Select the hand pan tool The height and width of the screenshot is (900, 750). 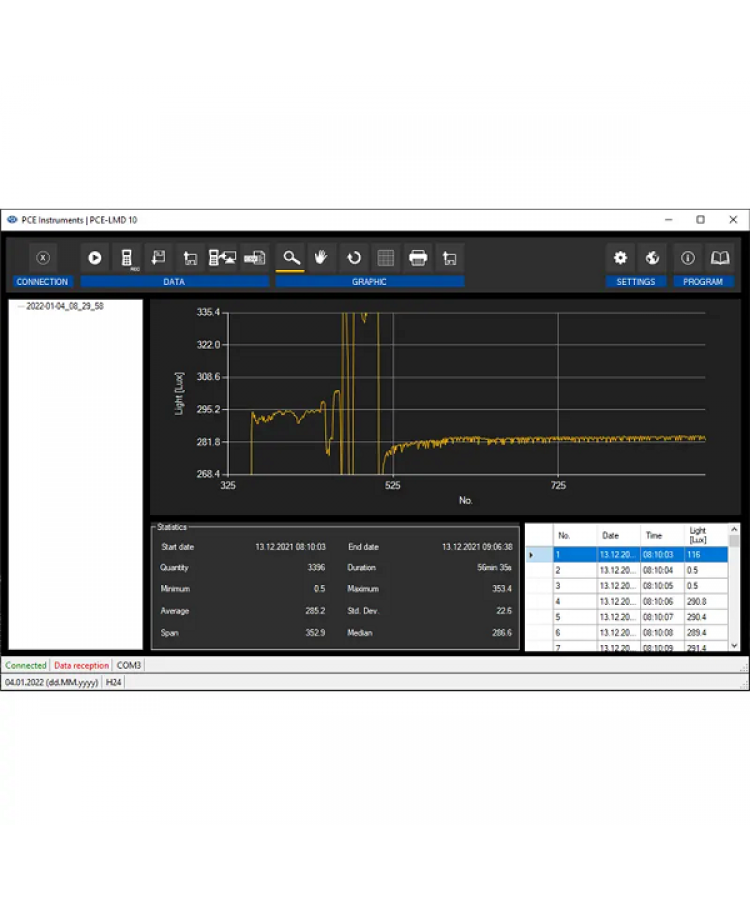(321, 257)
